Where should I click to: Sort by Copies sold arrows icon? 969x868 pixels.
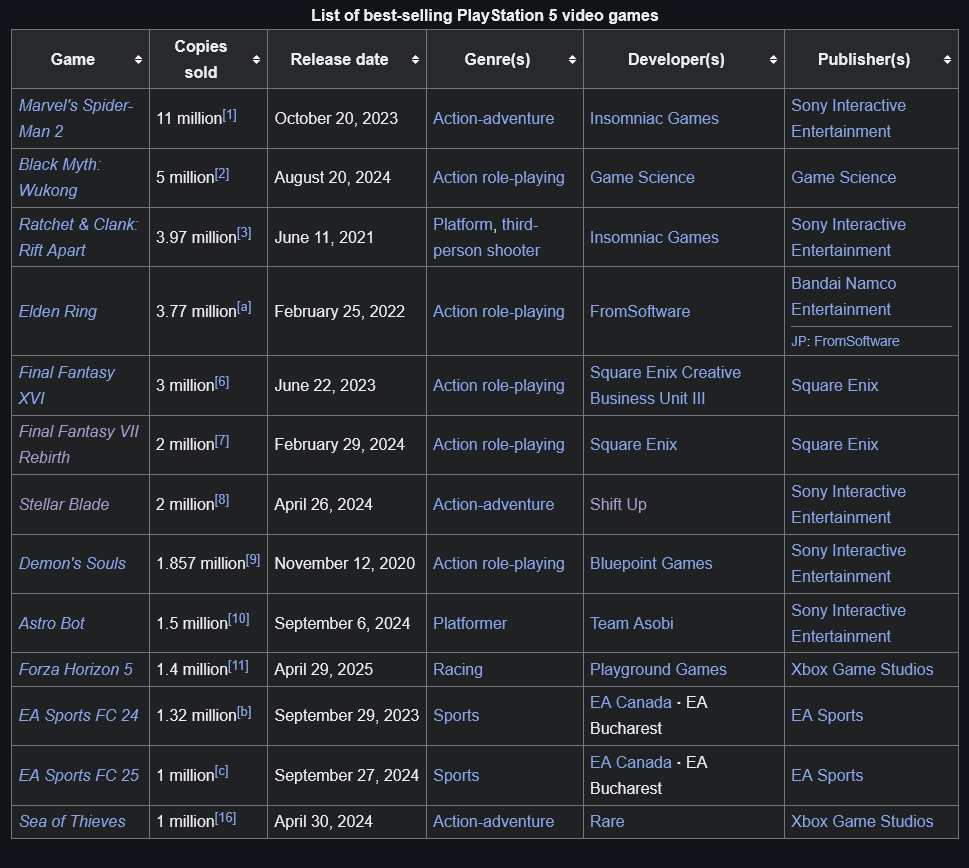click(256, 59)
